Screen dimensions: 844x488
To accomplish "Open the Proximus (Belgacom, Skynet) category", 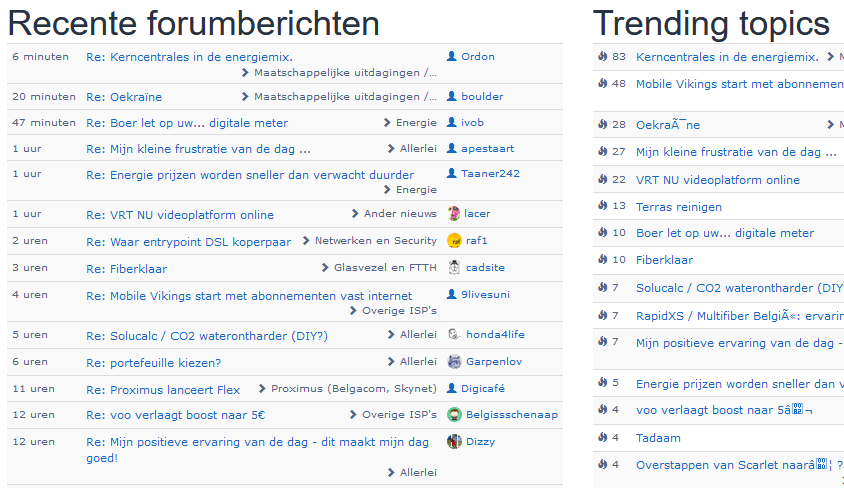I will point(353,388).
